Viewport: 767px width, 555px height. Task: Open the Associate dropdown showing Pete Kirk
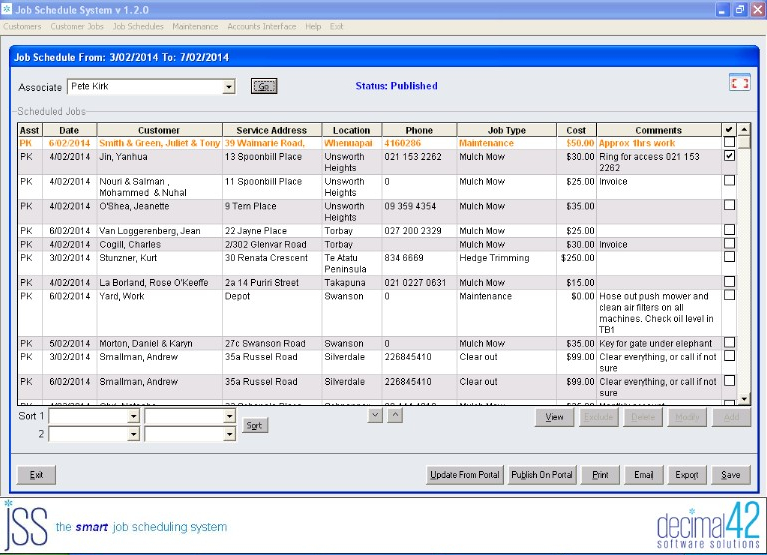point(228,87)
